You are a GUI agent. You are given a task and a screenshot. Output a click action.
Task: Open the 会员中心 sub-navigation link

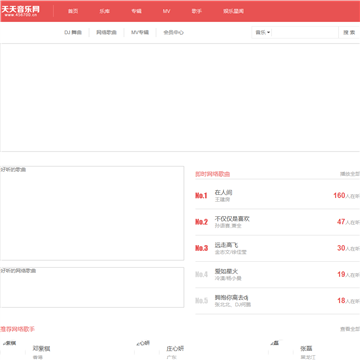click(x=173, y=32)
